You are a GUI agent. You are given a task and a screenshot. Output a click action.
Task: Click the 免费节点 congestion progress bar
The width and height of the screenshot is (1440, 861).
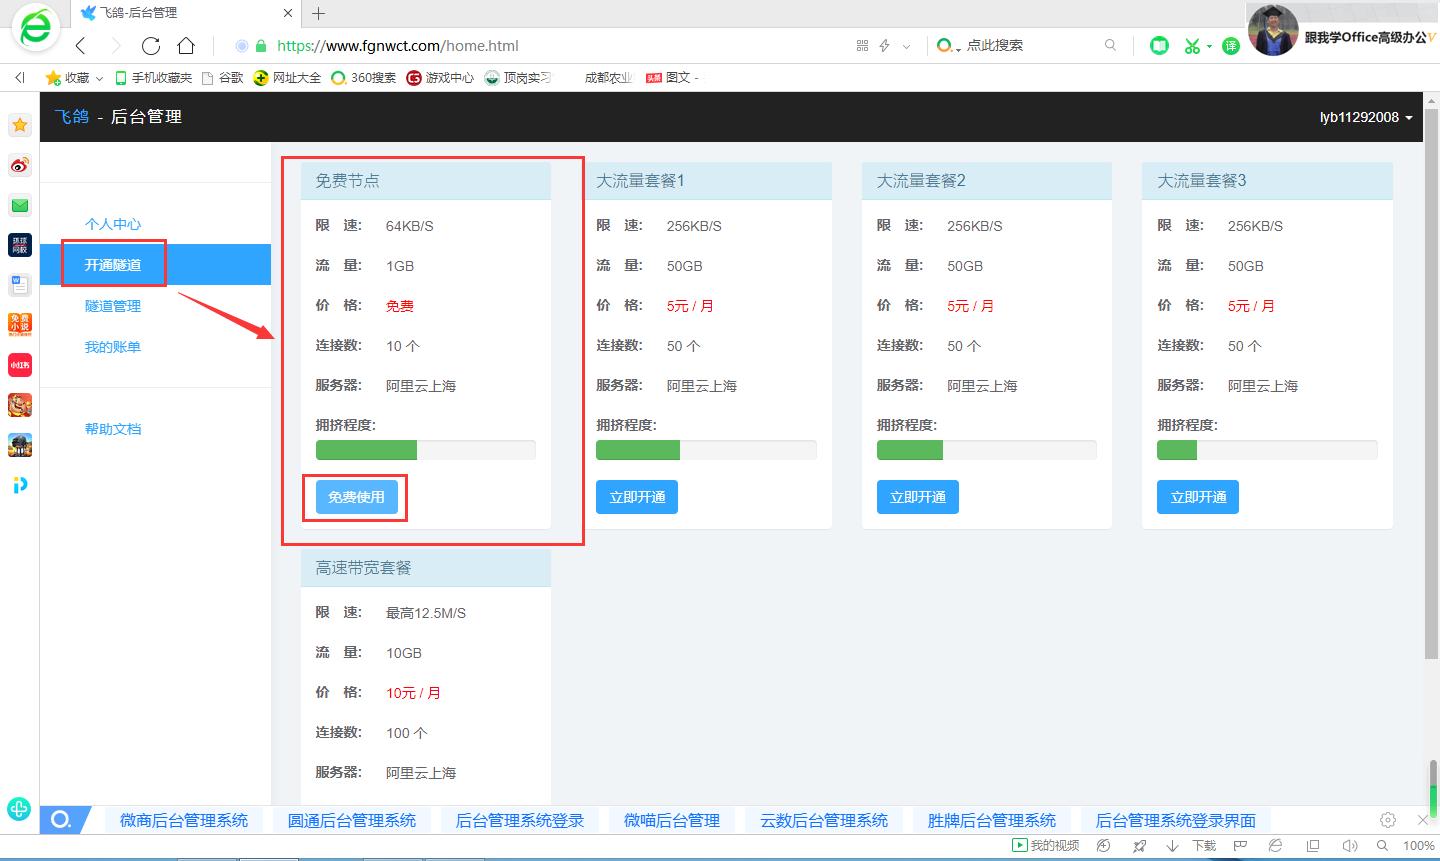425,449
